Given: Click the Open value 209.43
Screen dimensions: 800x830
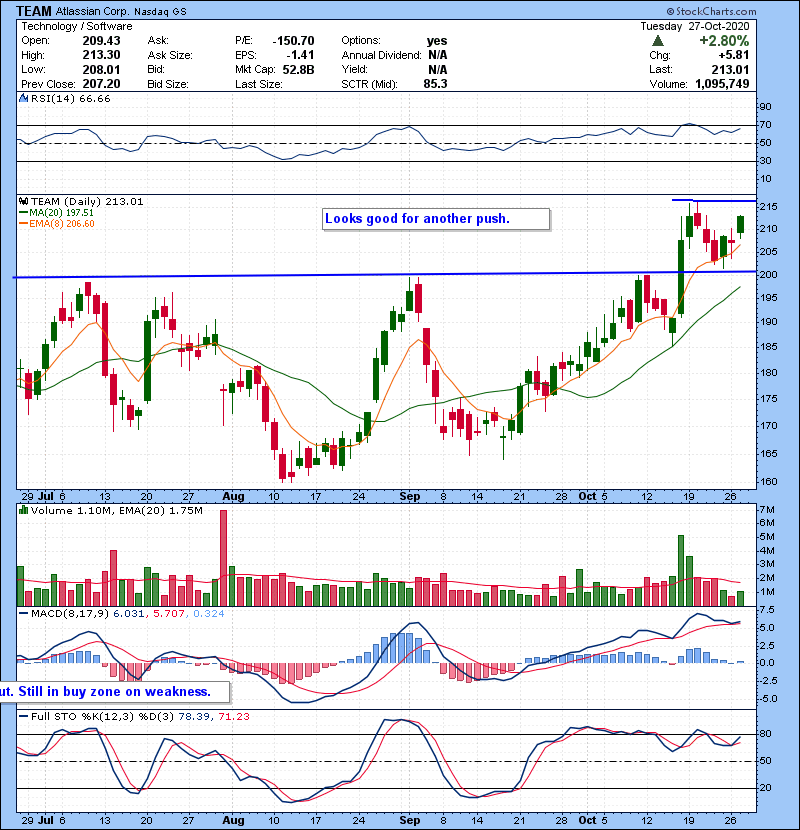Looking at the screenshot, I should pyautogui.click(x=101, y=41).
